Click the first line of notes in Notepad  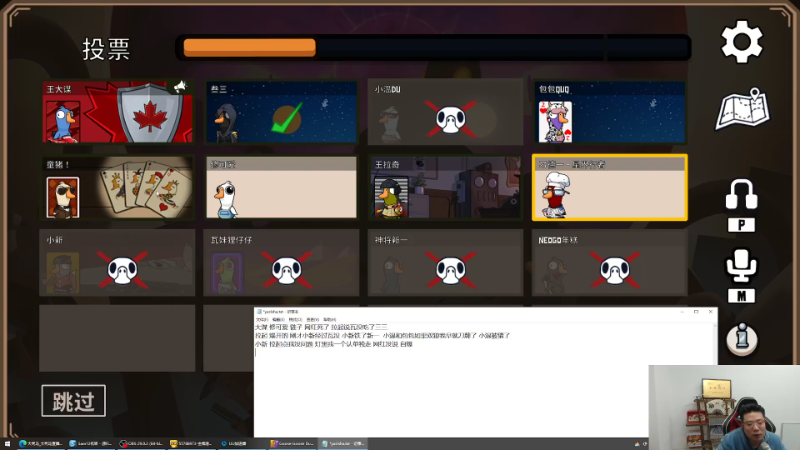[321, 327]
